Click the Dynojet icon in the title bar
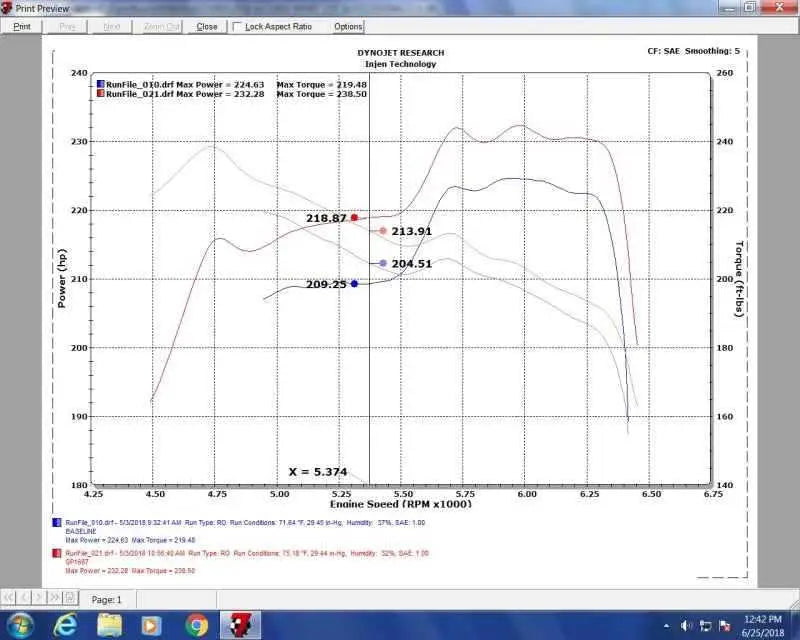Screen dimensions: 800x640 pos(7,7)
